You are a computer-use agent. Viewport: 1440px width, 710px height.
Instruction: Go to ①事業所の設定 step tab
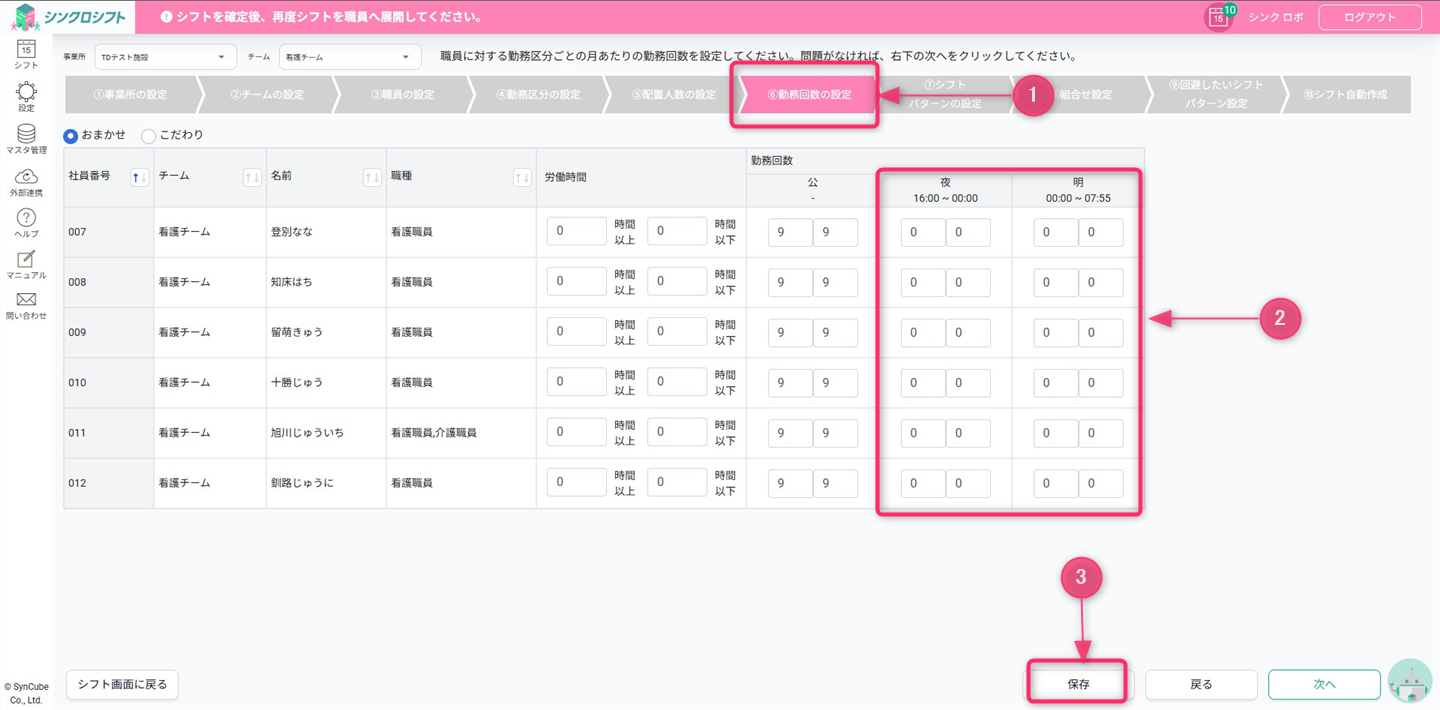pos(130,95)
